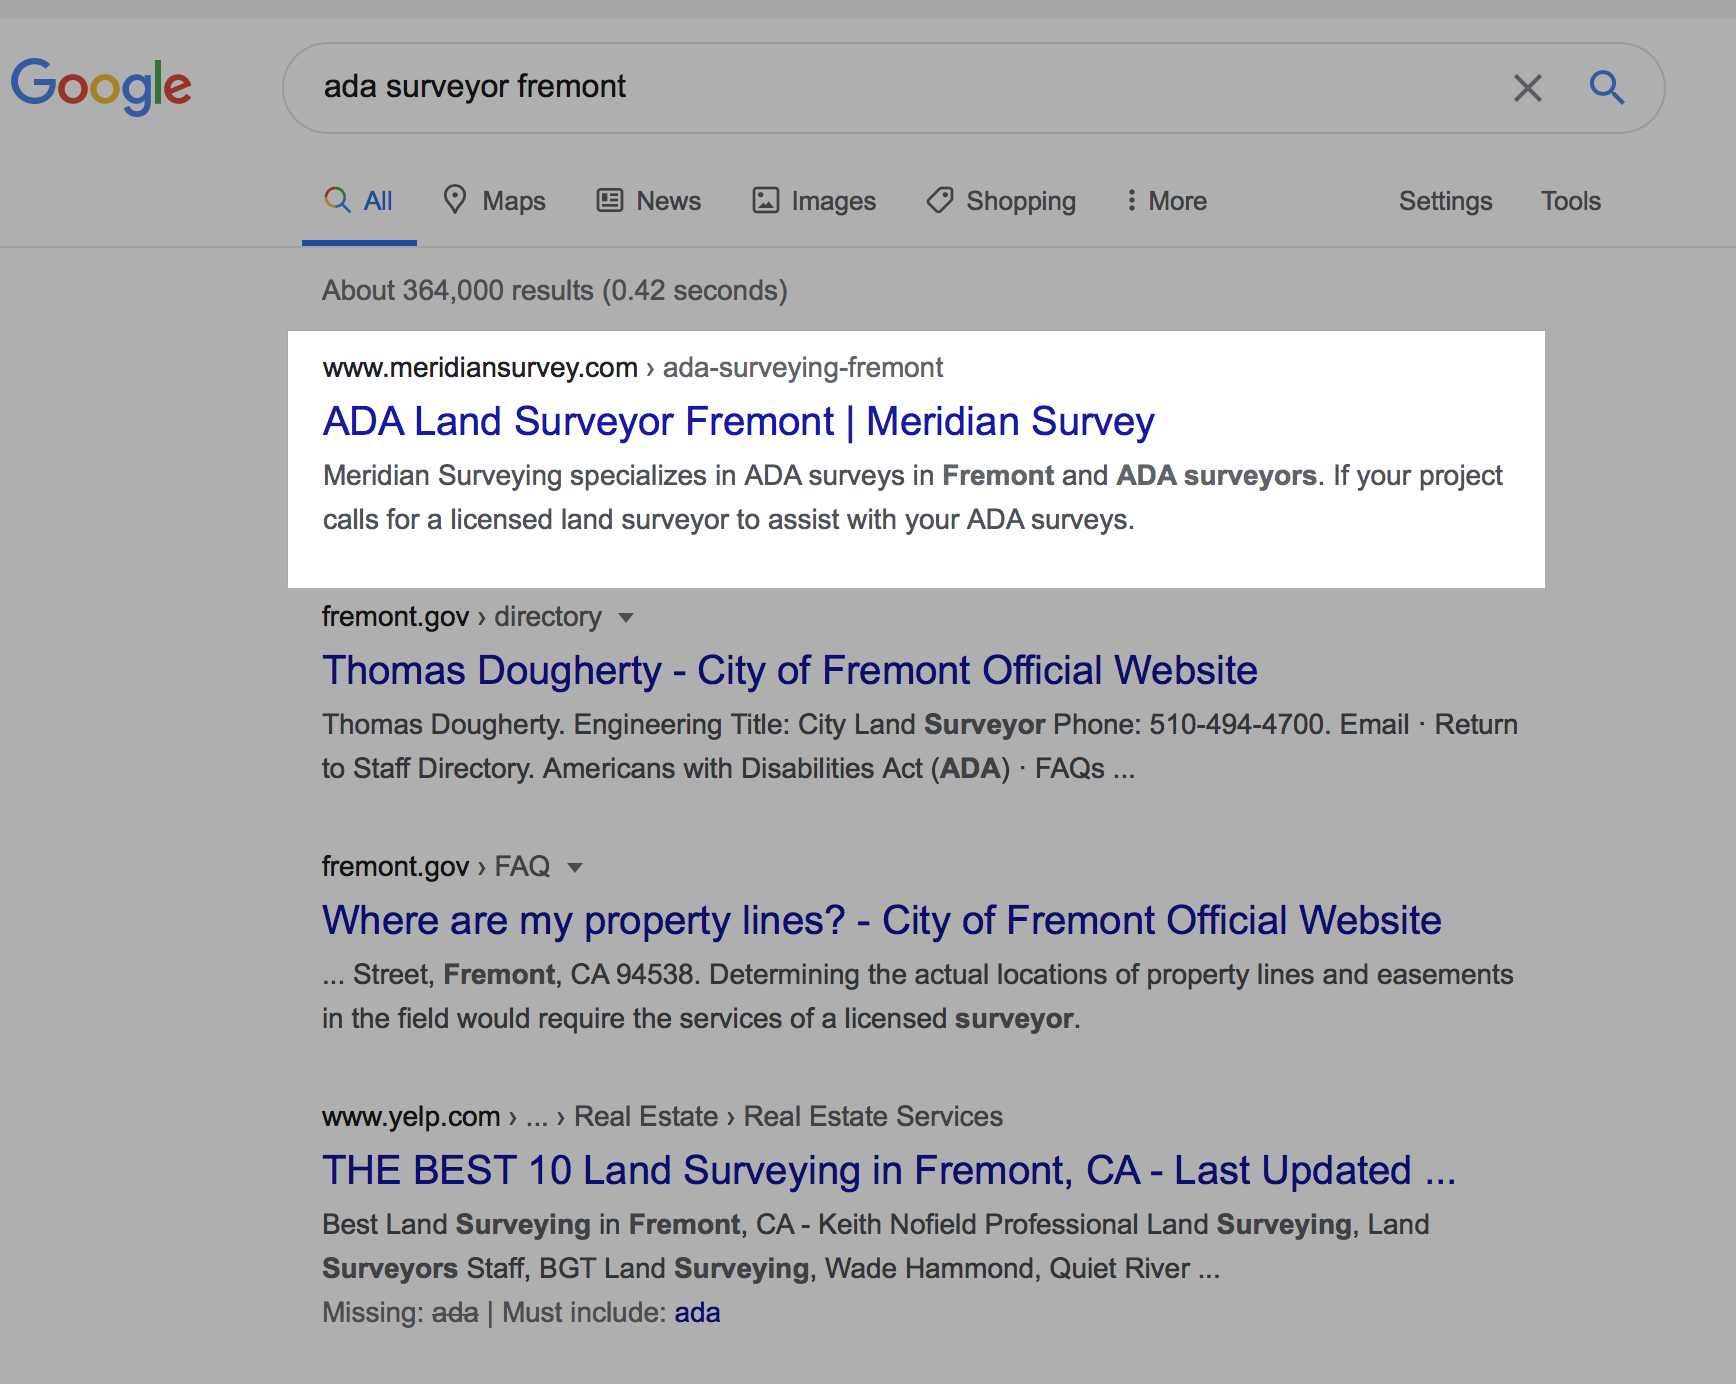Open the Settings menu
The height and width of the screenshot is (1384, 1736).
1445,201
